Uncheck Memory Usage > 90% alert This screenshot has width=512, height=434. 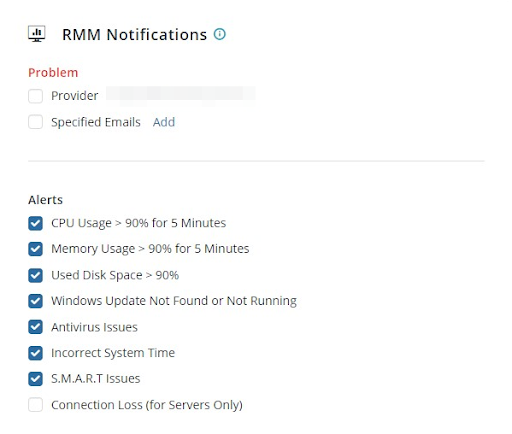35,249
